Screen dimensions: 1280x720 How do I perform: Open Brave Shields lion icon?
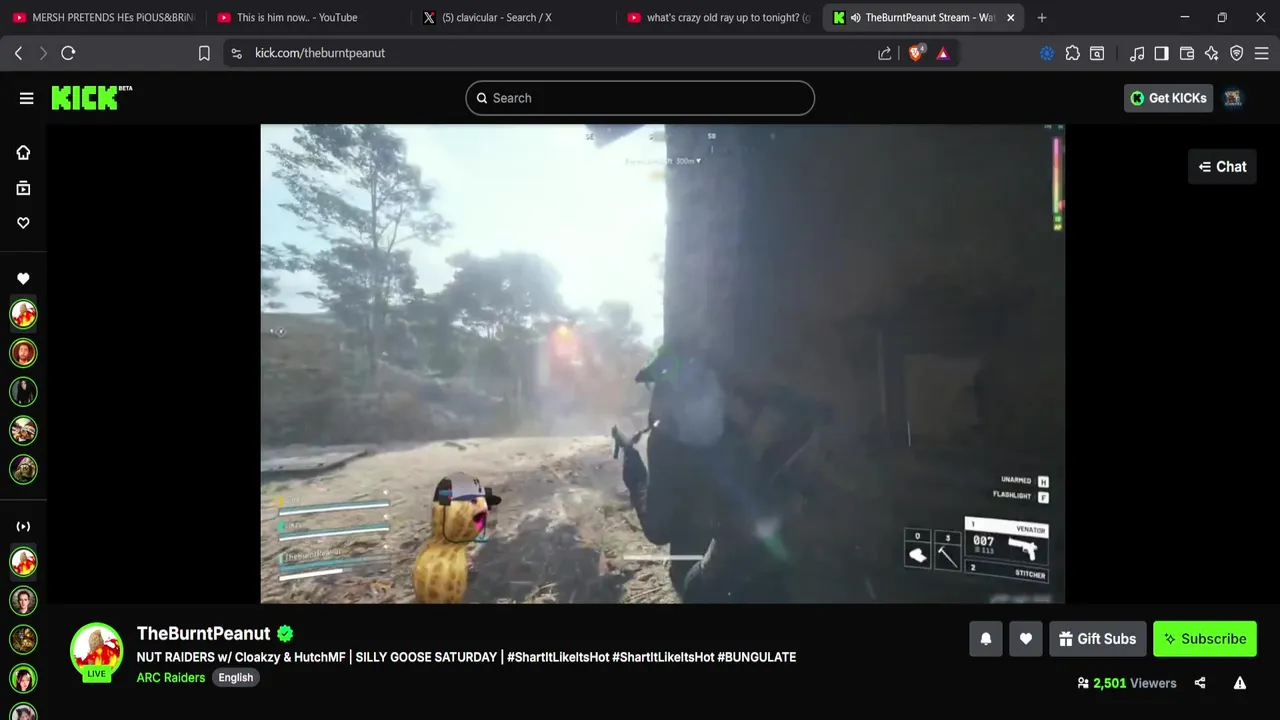(916, 53)
